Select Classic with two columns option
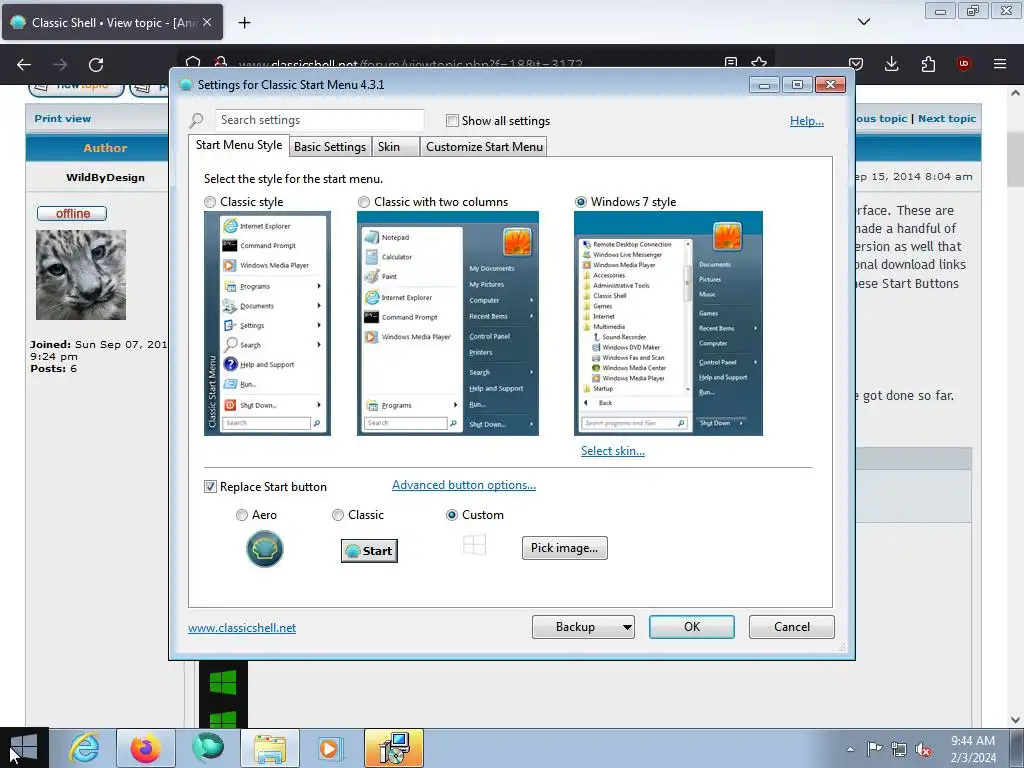1024x768 pixels. pyautogui.click(x=364, y=202)
